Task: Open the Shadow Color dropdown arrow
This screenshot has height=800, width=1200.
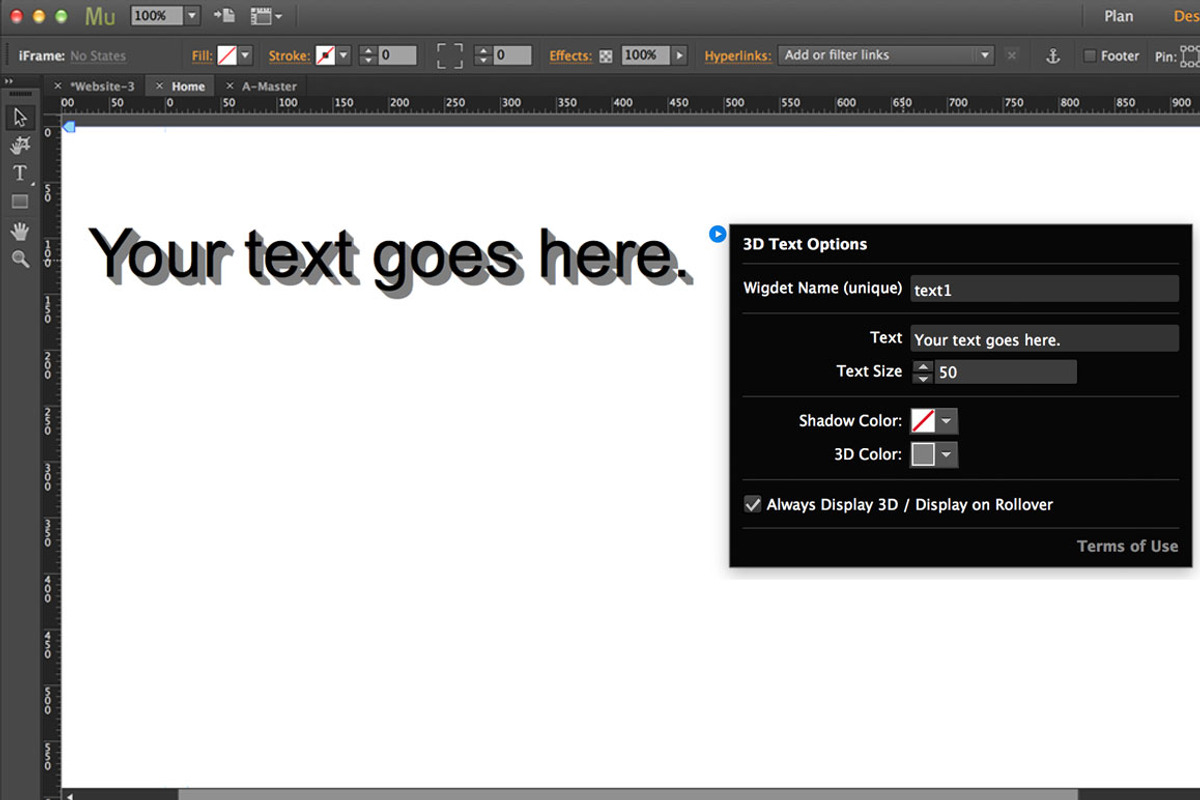Action: point(947,421)
